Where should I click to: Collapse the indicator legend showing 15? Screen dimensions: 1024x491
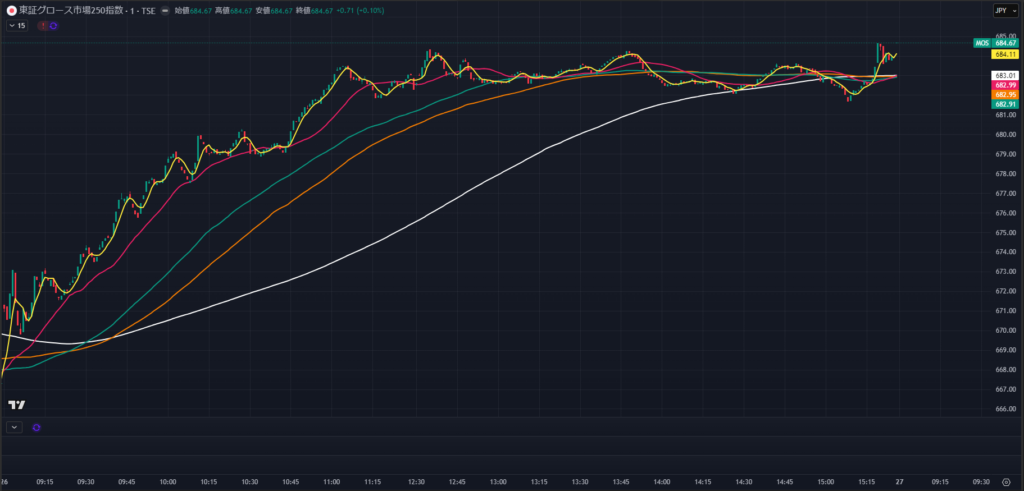[x=17, y=25]
